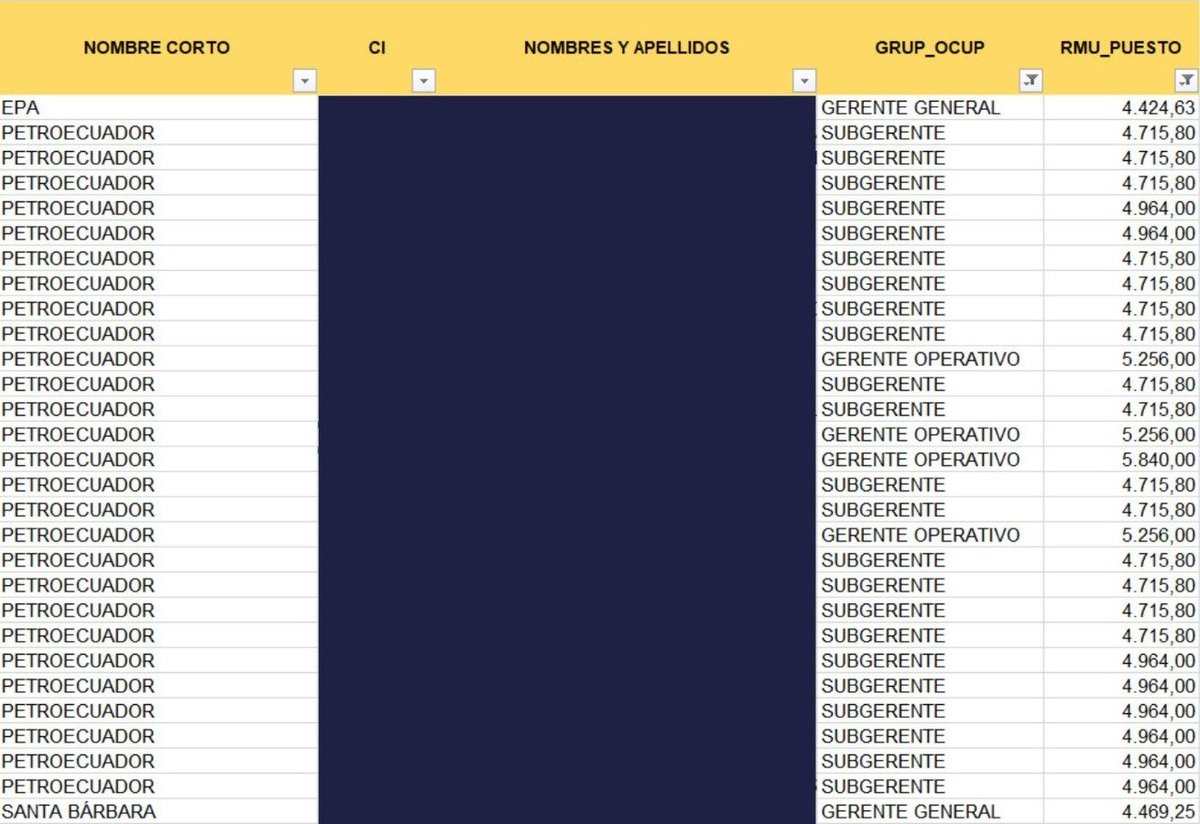This screenshot has width=1200, height=824.
Task: Select the GERENTE GENERAL cell in EPA row
Action: 930,108
